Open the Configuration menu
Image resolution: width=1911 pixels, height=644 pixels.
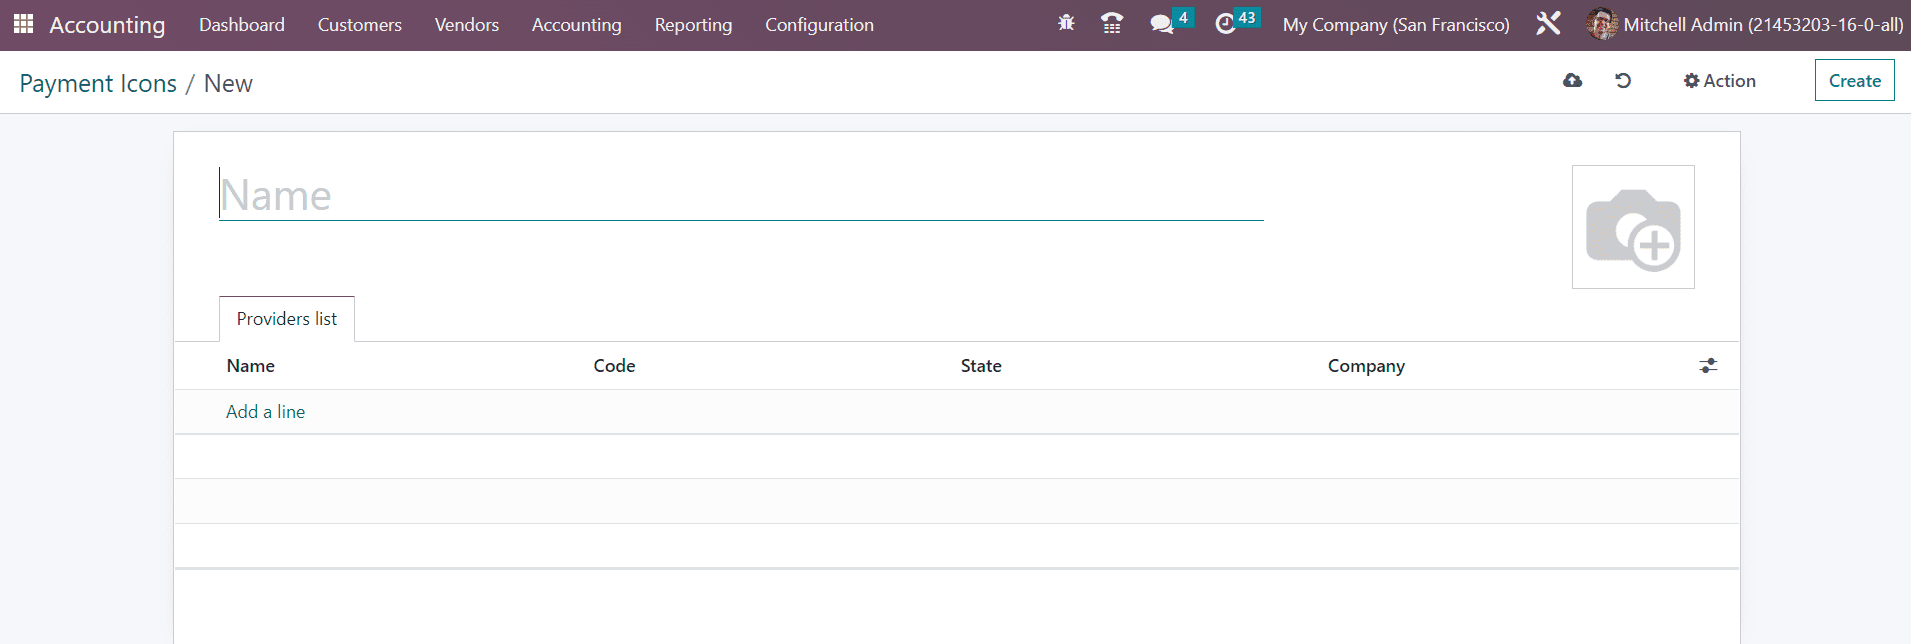point(820,25)
